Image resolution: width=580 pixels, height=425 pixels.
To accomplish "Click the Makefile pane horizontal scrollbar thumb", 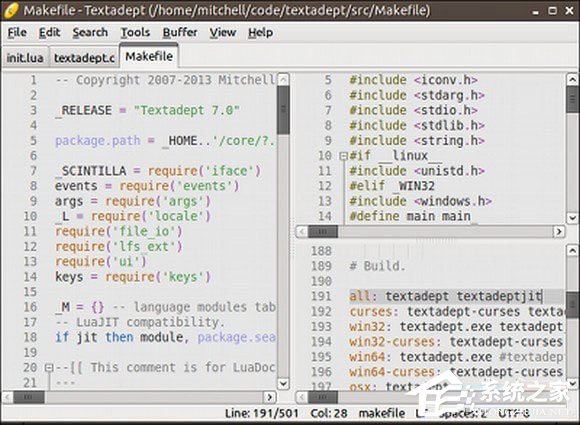I will coord(323,397).
